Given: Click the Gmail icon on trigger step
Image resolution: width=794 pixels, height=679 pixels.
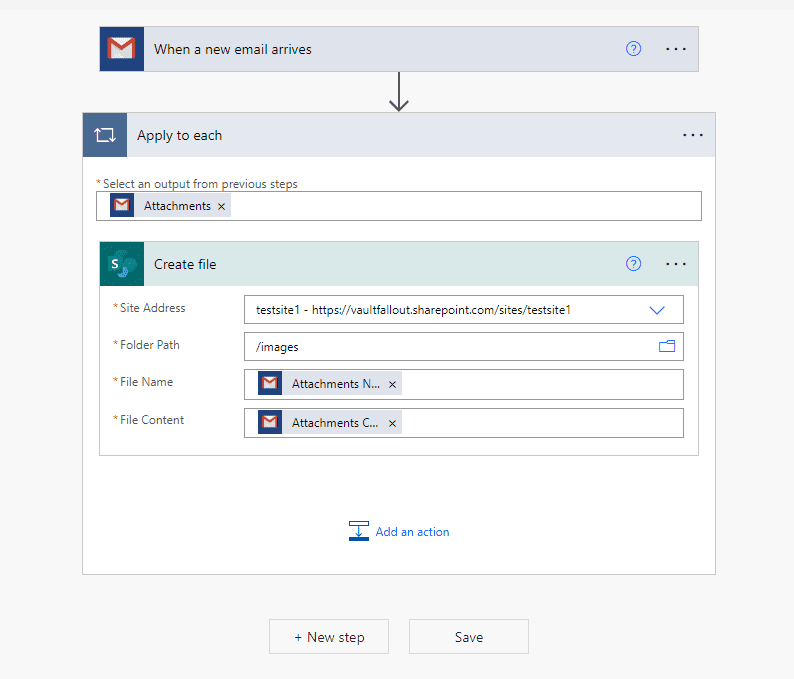Looking at the screenshot, I should click(121, 49).
